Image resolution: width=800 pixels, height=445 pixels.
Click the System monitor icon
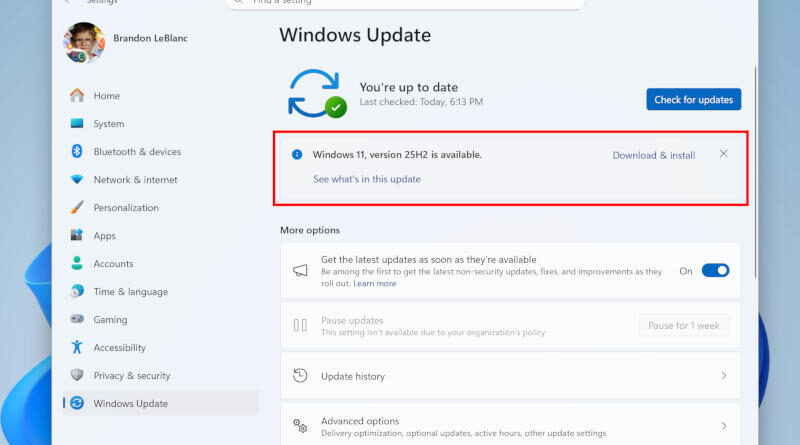77,123
